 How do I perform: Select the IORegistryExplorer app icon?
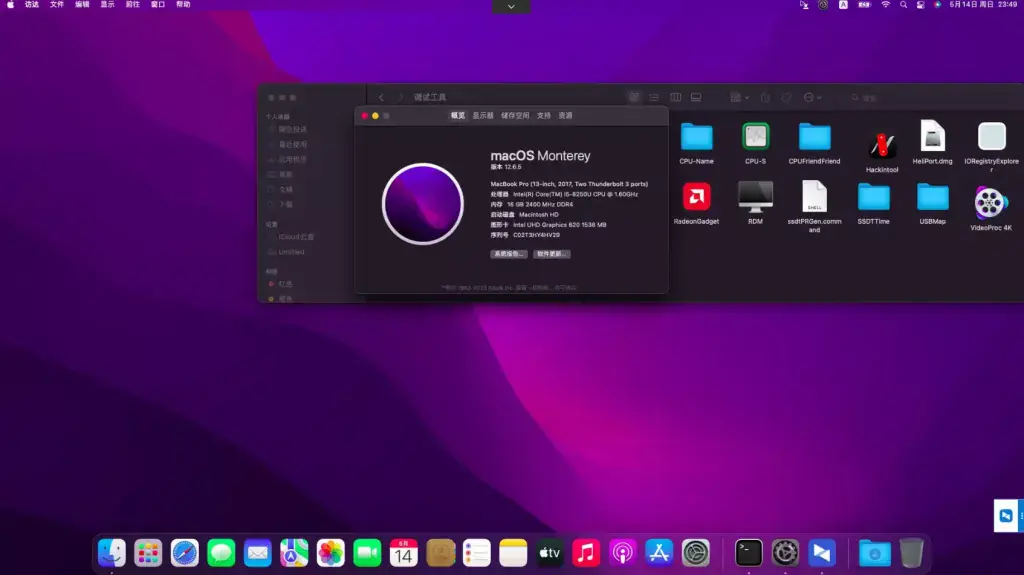click(991, 137)
